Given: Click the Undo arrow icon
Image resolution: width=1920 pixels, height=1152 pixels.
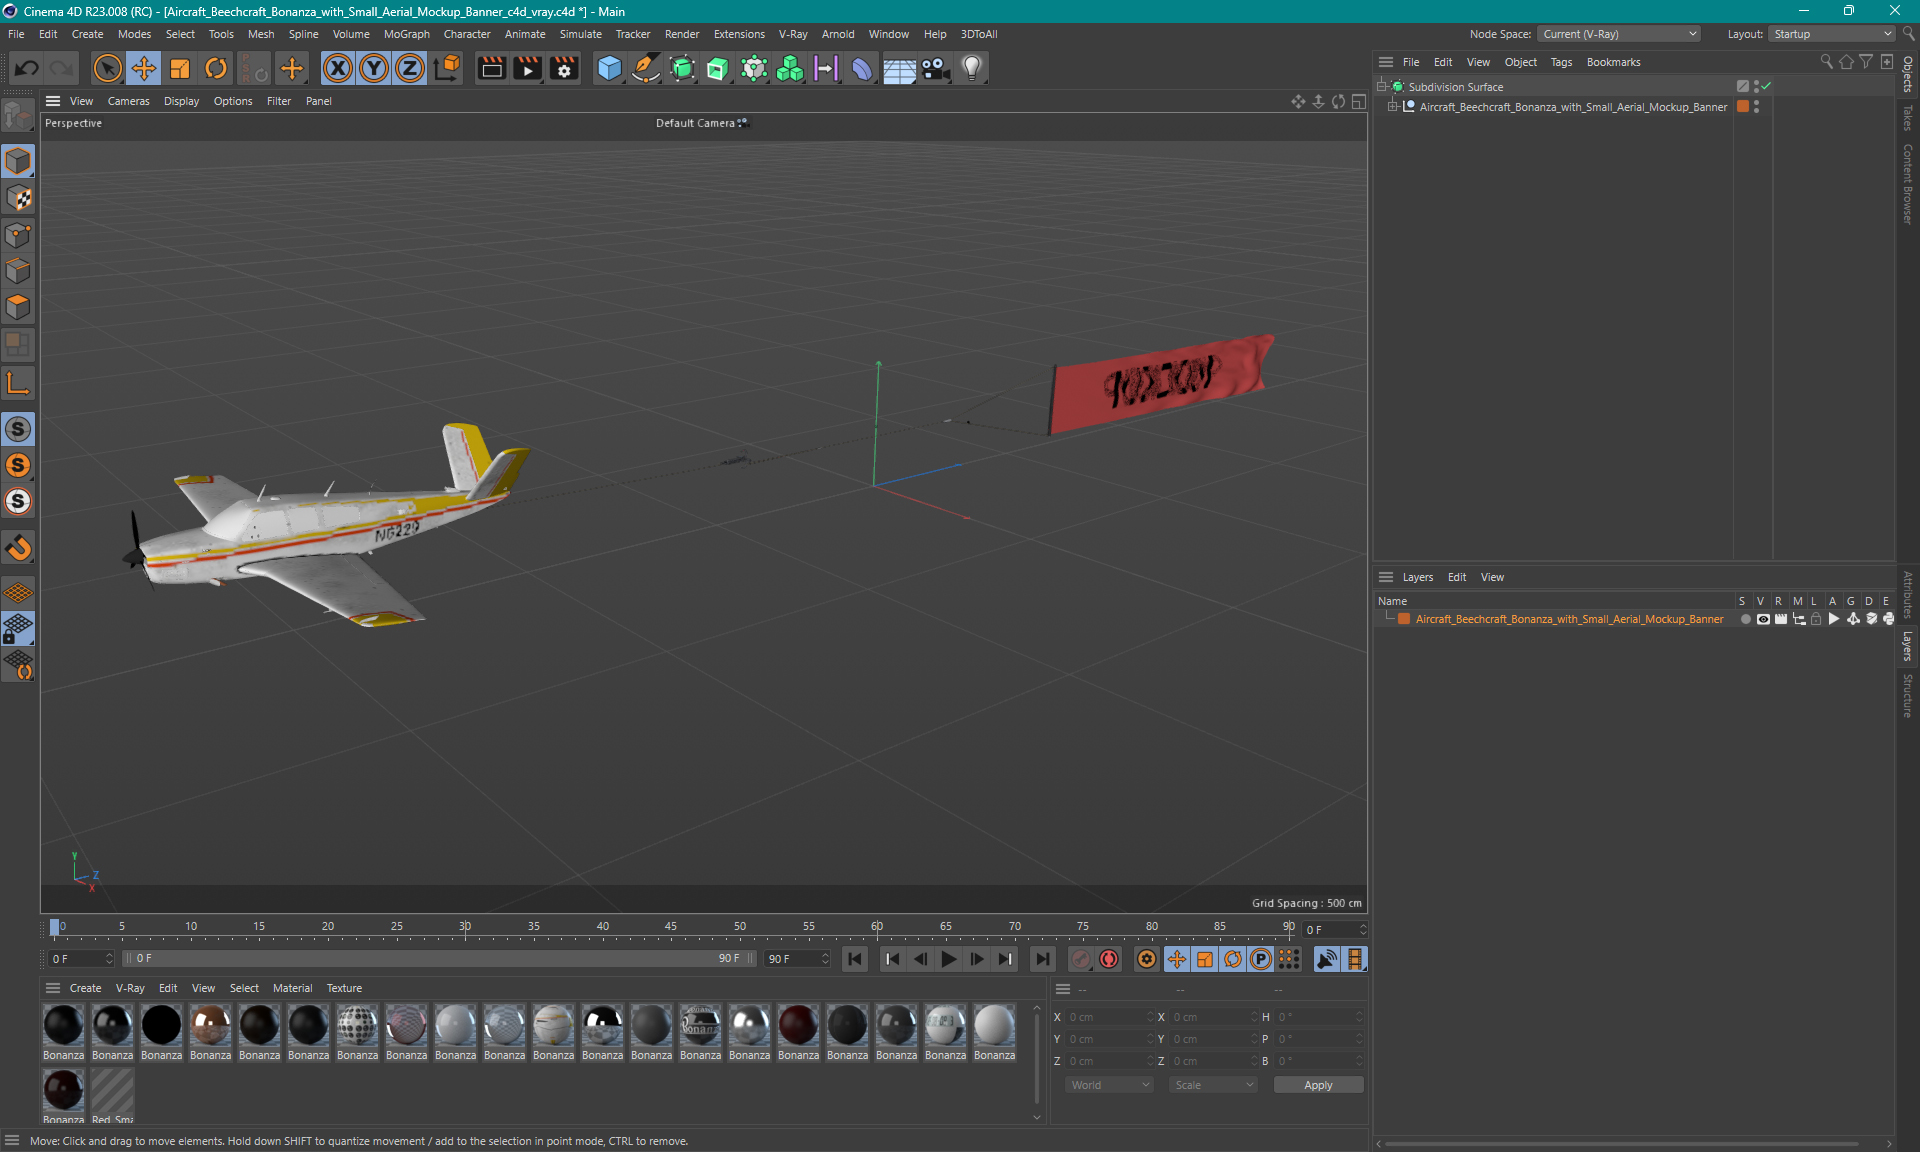Looking at the screenshot, I should pos(27,68).
